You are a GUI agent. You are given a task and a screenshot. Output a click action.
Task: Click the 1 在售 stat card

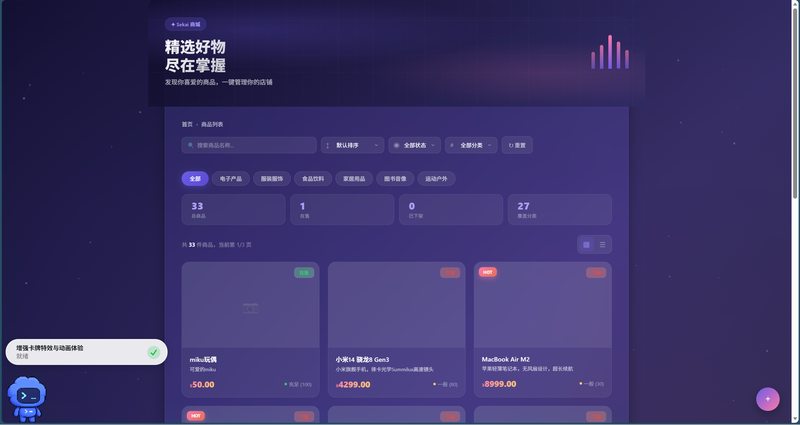[x=342, y=209]
